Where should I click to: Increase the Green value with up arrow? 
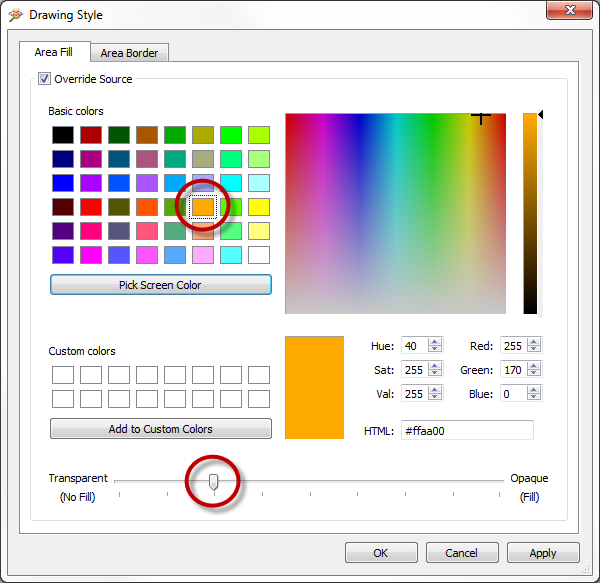click(534, 366)
